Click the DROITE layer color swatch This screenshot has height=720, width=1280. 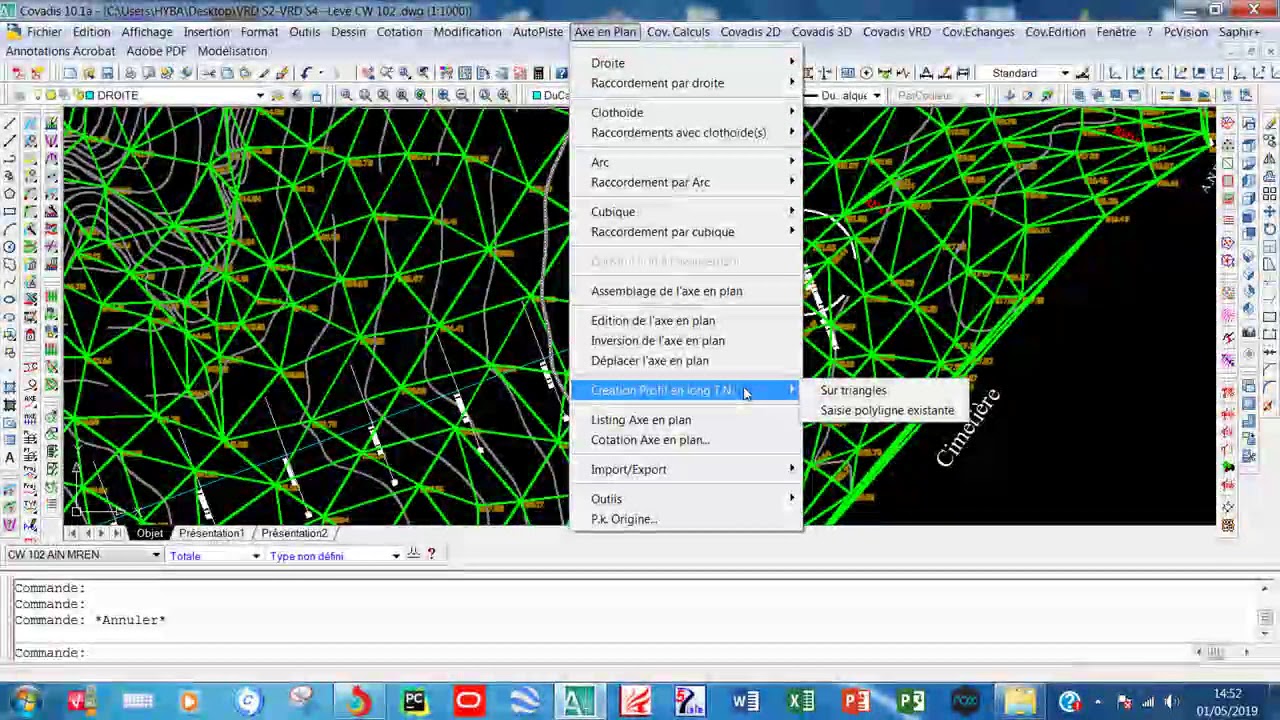tap(89, 95)
